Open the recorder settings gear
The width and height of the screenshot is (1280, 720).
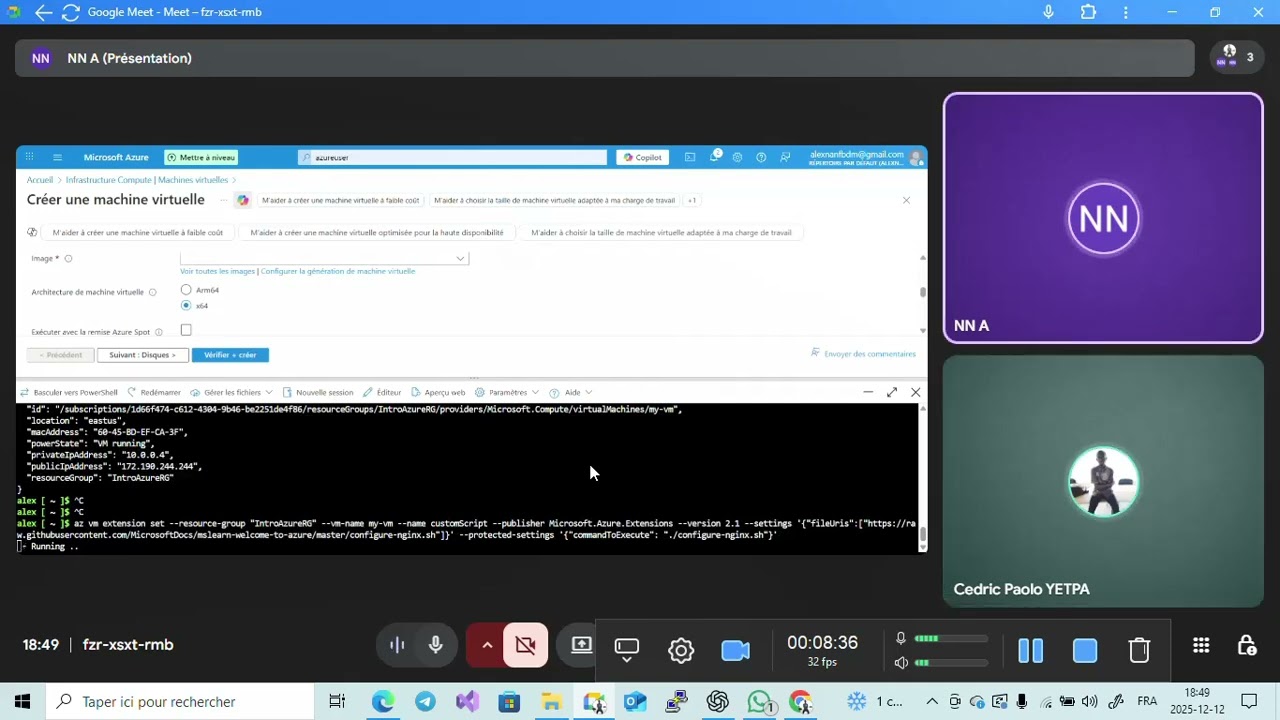coord(681,650)
